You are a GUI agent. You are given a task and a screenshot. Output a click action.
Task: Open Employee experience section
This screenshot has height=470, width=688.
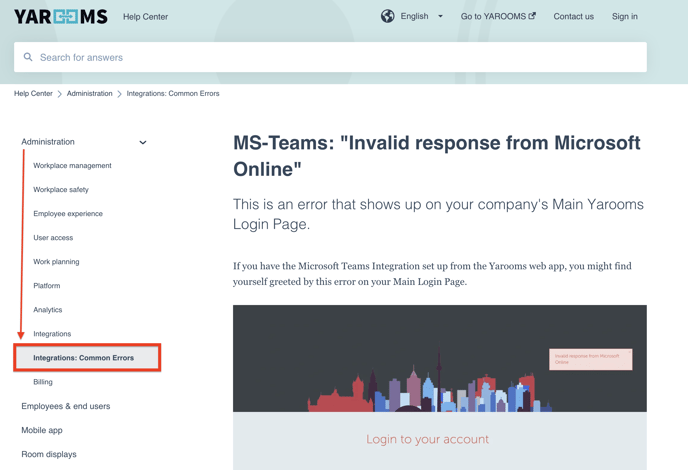point(68,214)
